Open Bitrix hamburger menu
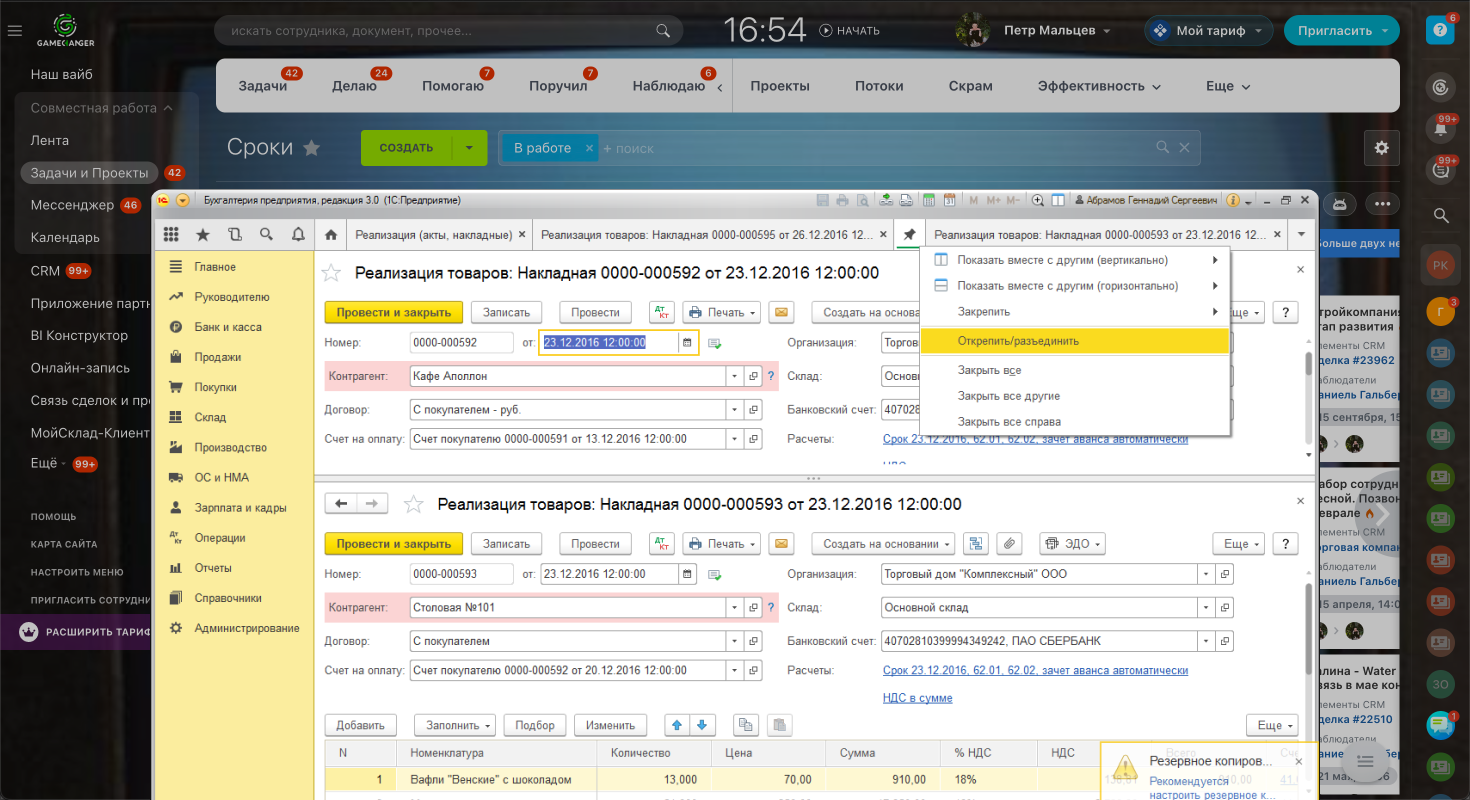 [x=14, y=31]
